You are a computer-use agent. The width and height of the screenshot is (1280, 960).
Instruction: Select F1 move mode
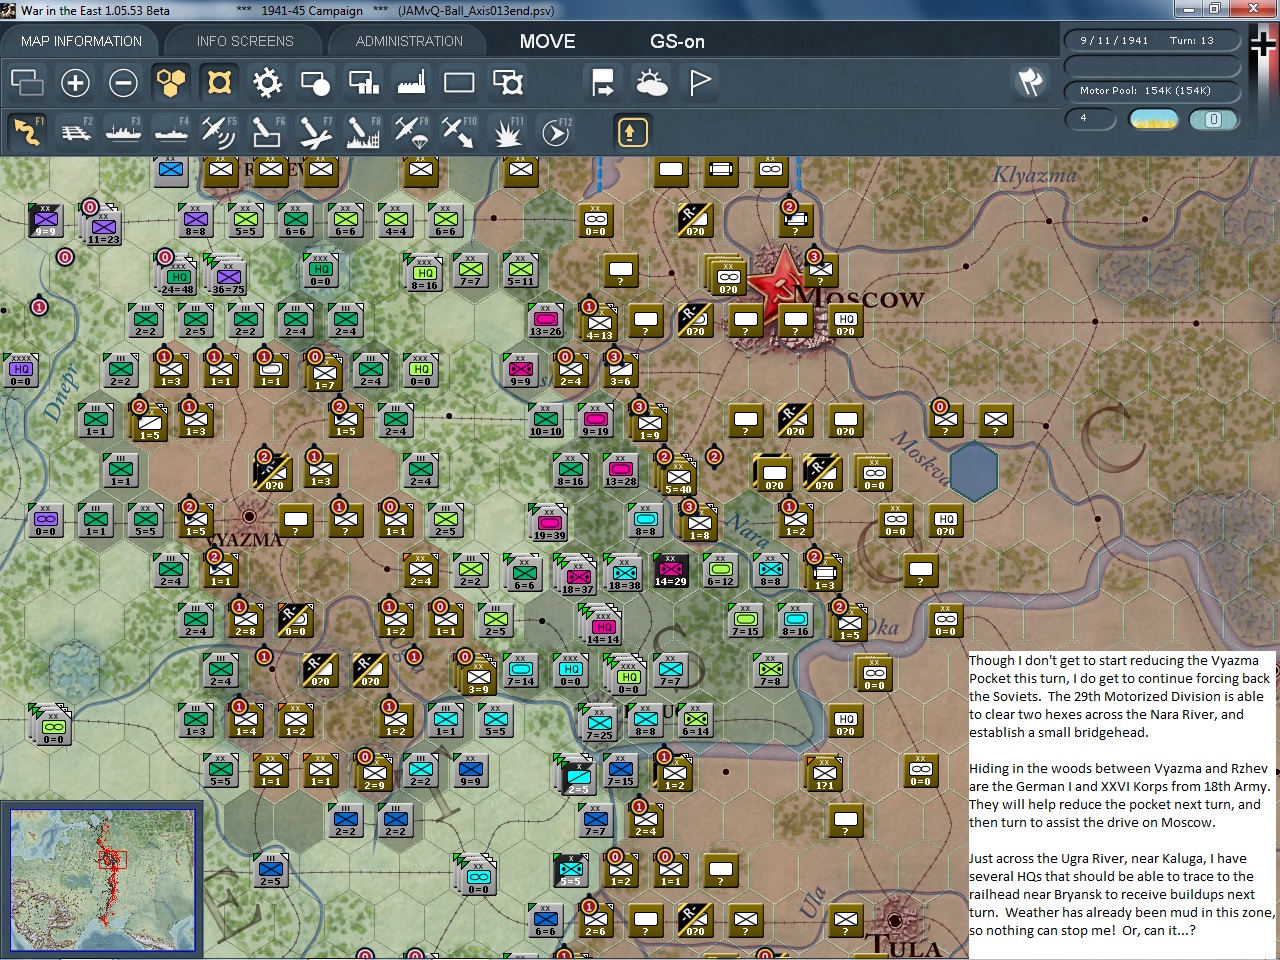click(x=27, y=132)
